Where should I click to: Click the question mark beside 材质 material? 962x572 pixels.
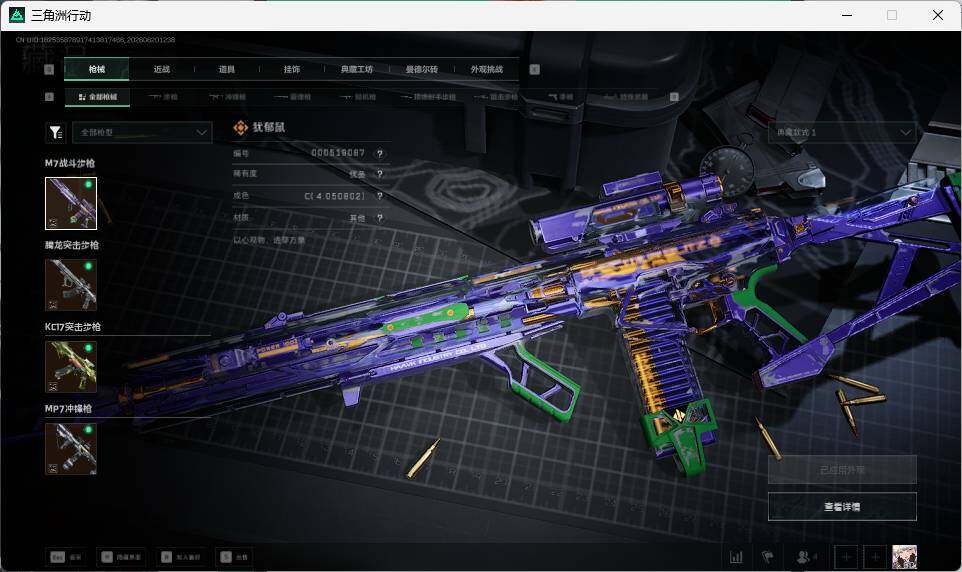coord(380,218)
